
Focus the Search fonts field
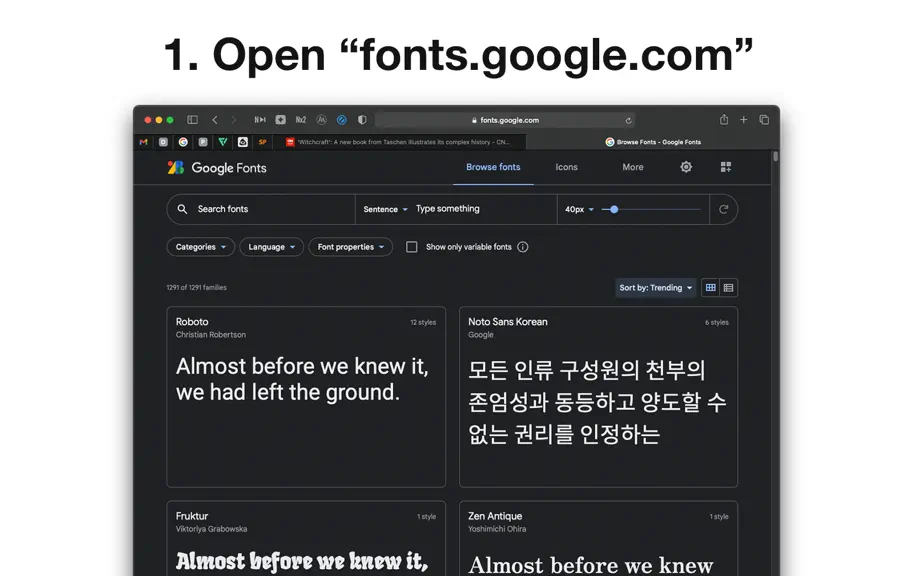260,209
